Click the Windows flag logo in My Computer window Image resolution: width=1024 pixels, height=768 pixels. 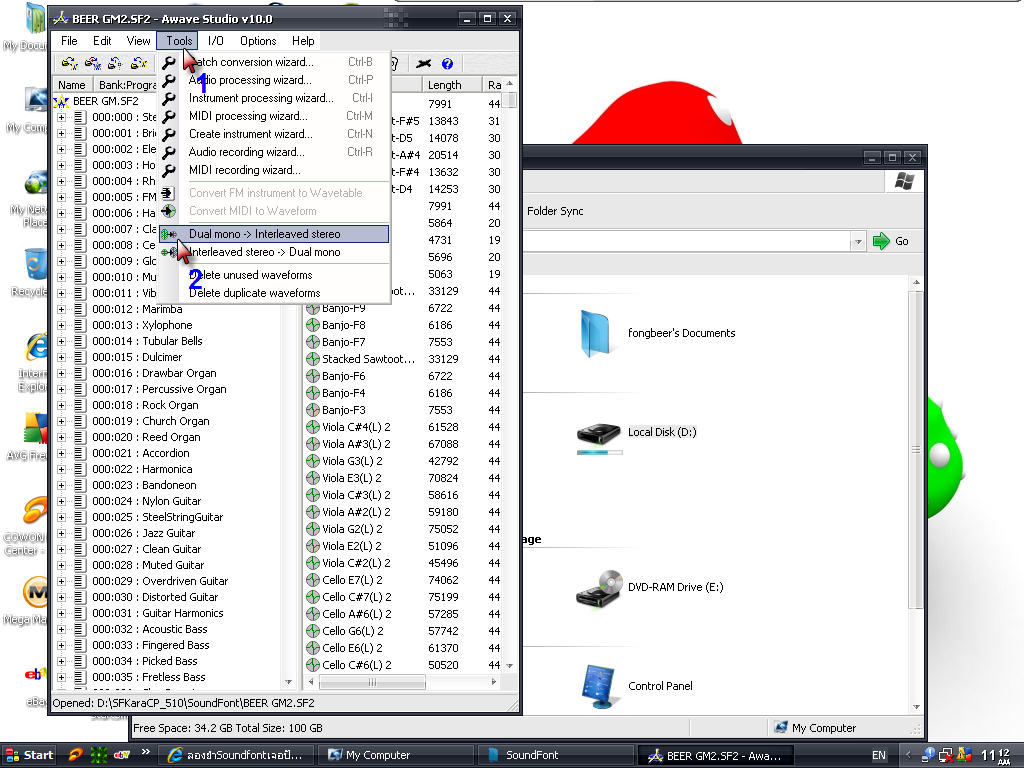tap(904, 181)
